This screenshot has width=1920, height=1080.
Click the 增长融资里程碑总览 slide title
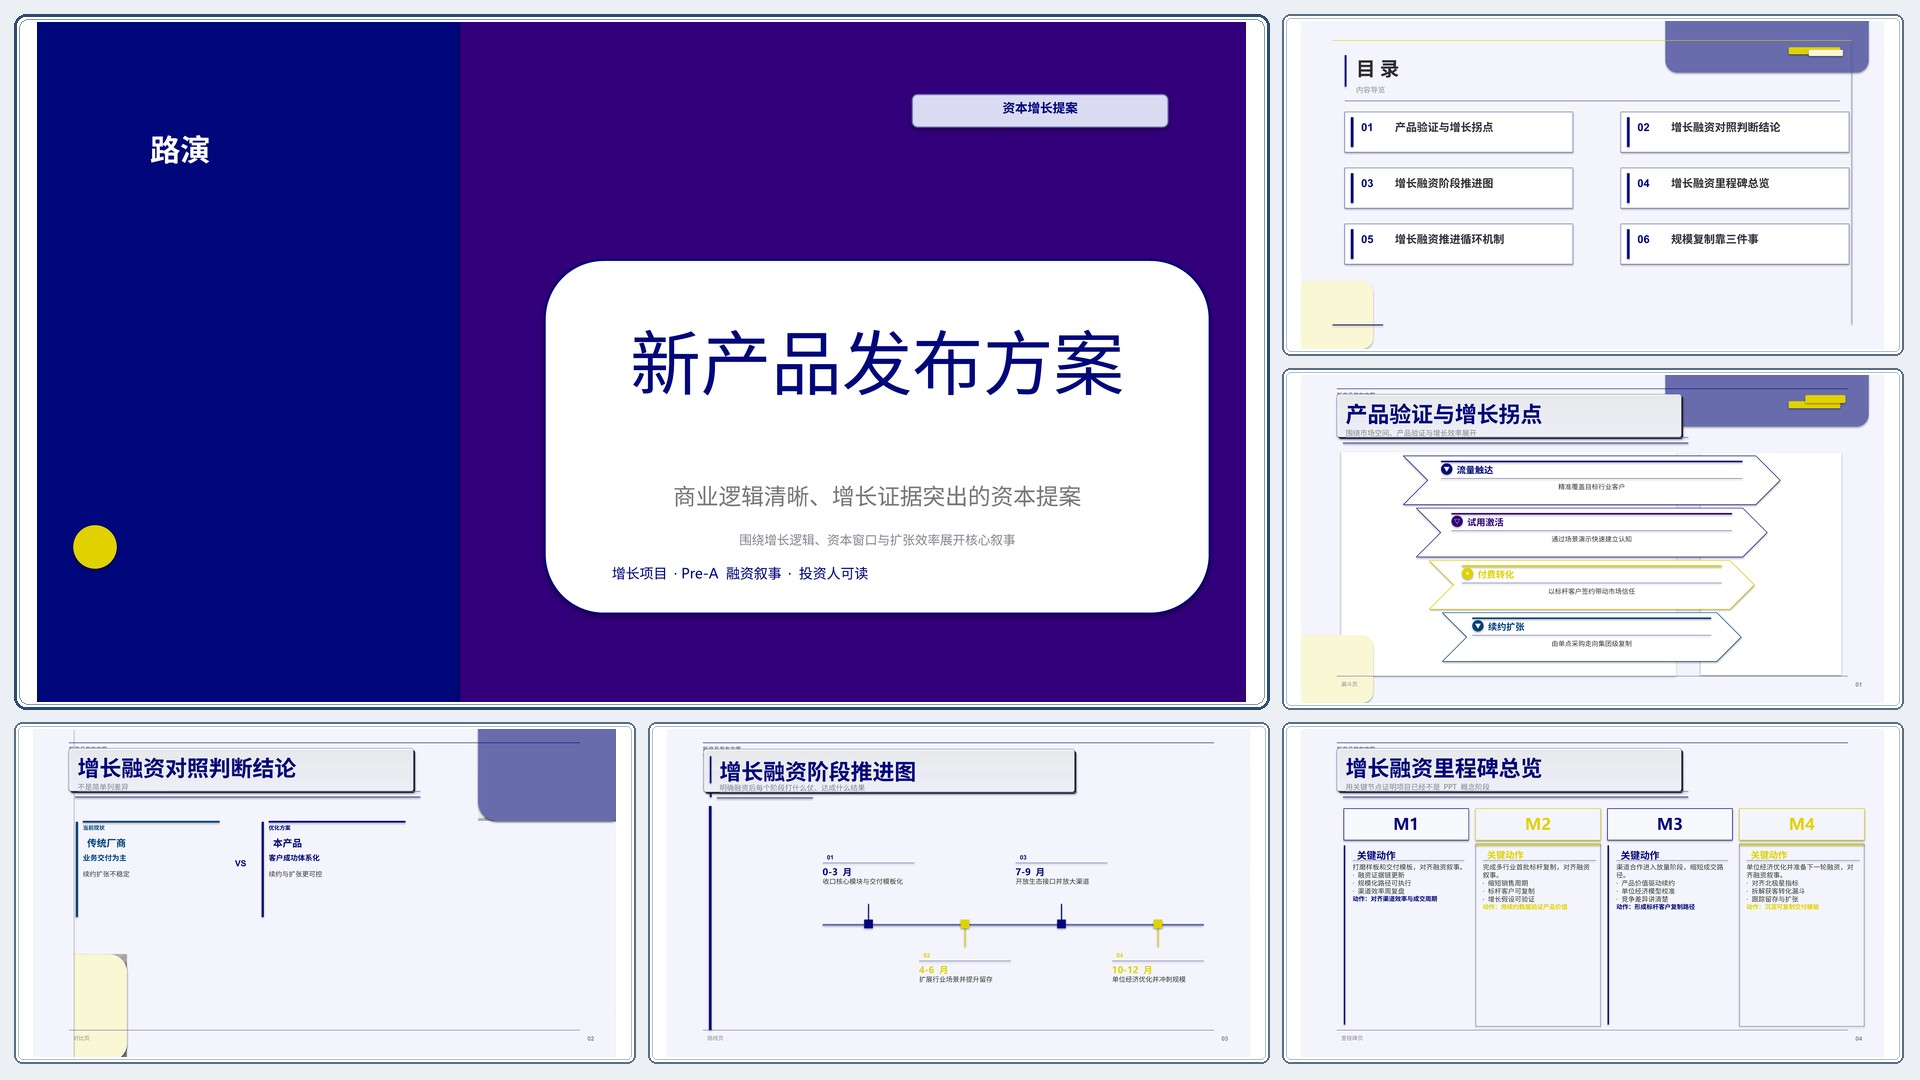tap(1443, 768)
